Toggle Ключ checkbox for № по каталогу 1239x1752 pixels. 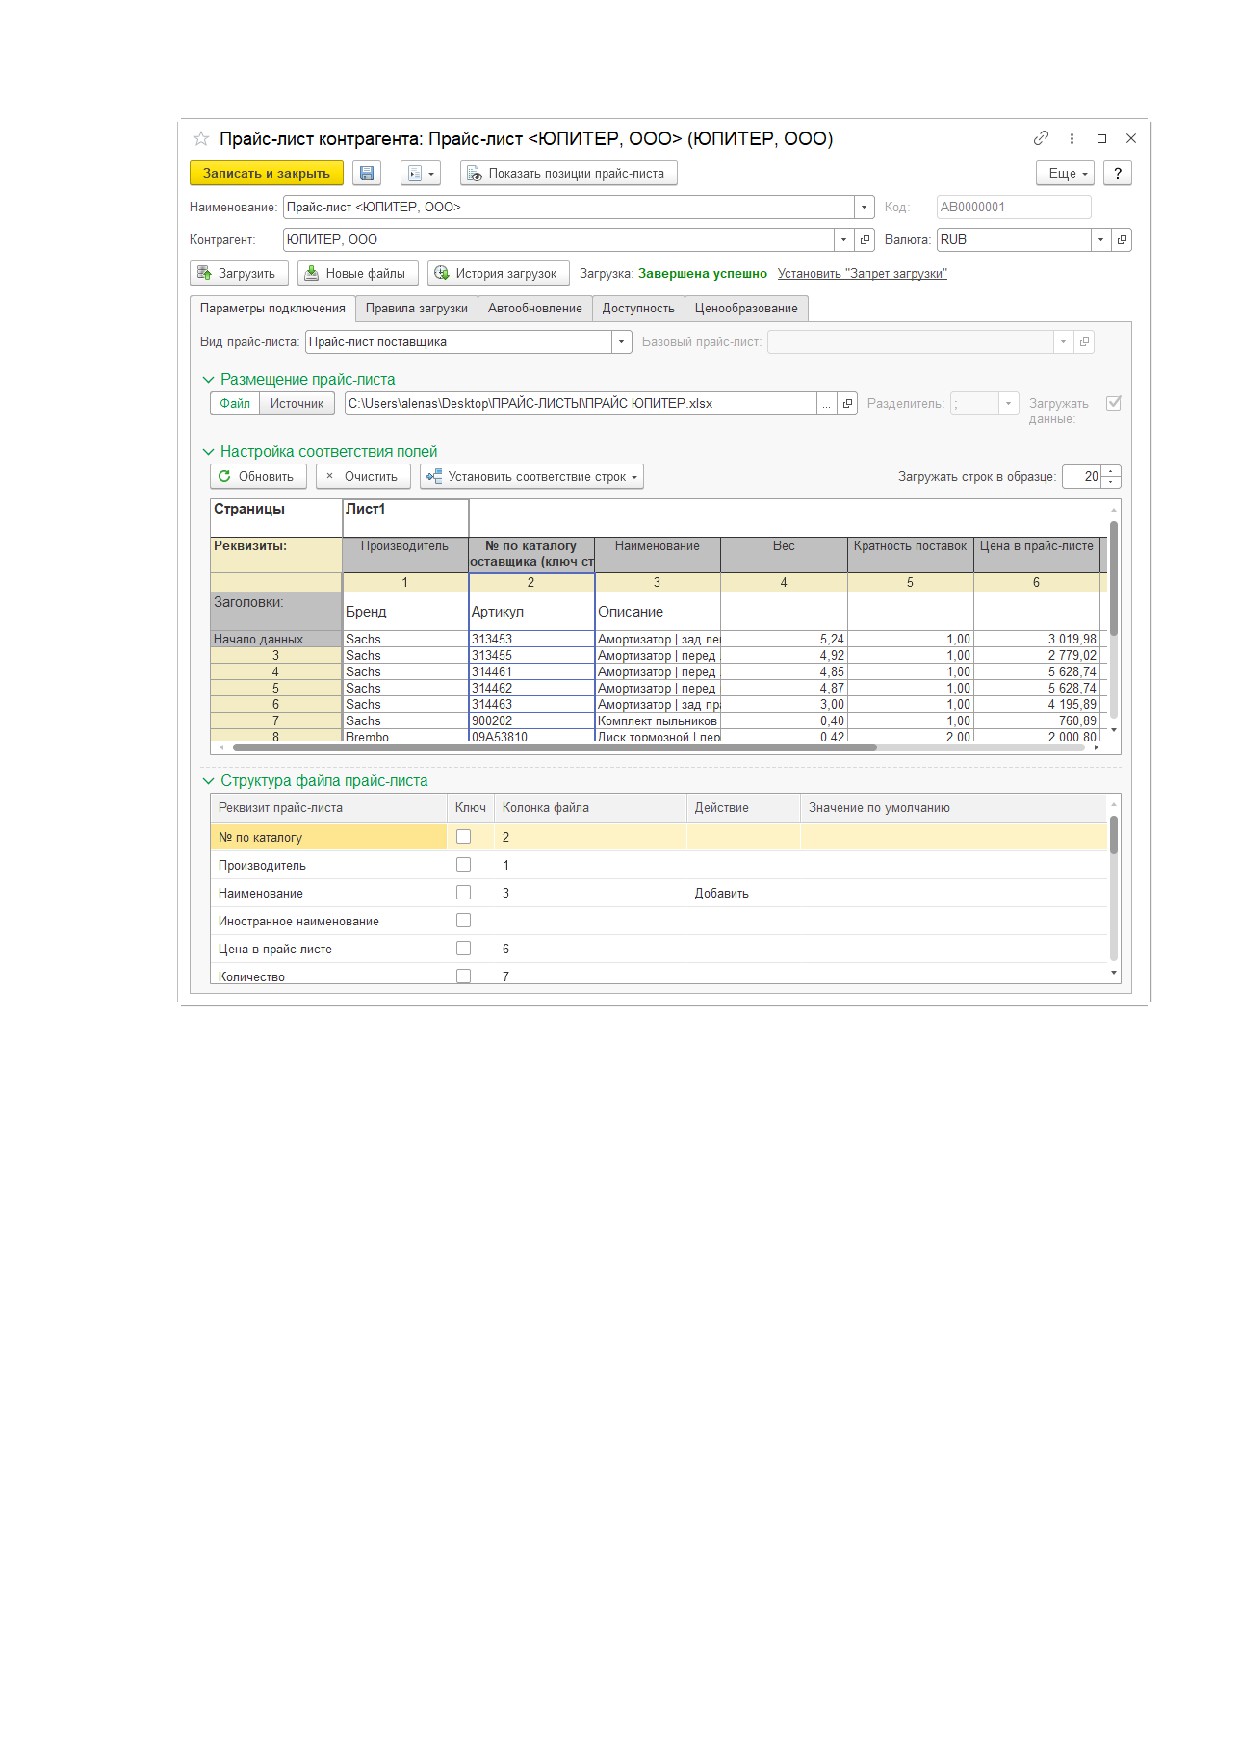coord(463,837)
